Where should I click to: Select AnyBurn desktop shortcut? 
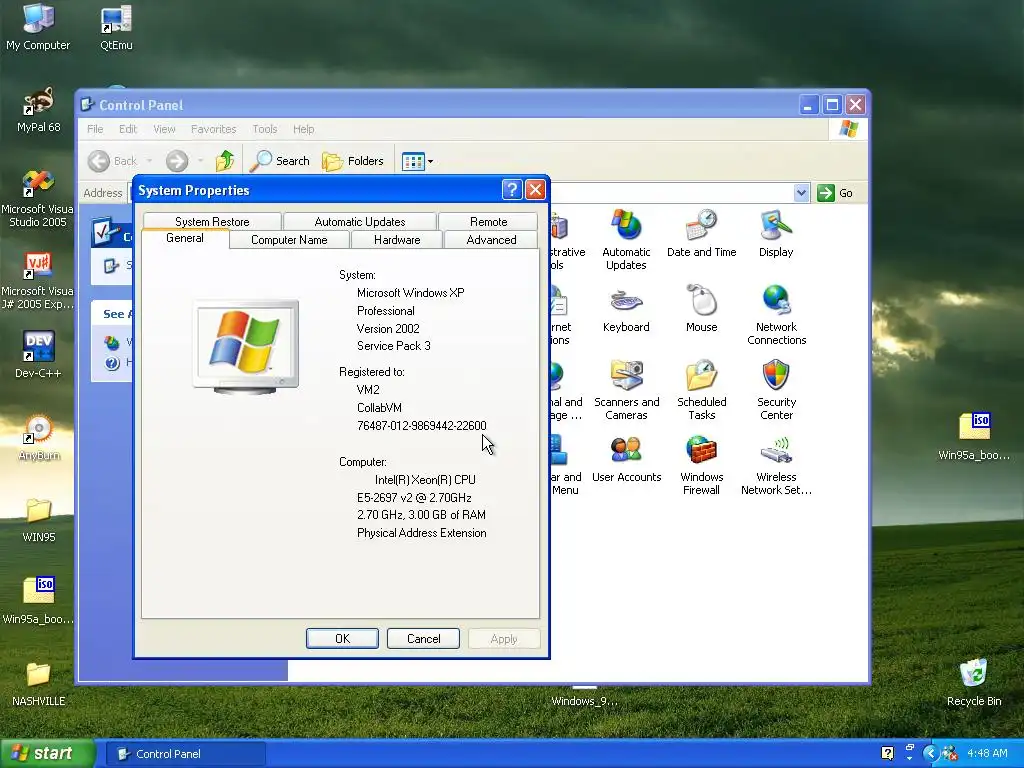[x=39, y=438]
